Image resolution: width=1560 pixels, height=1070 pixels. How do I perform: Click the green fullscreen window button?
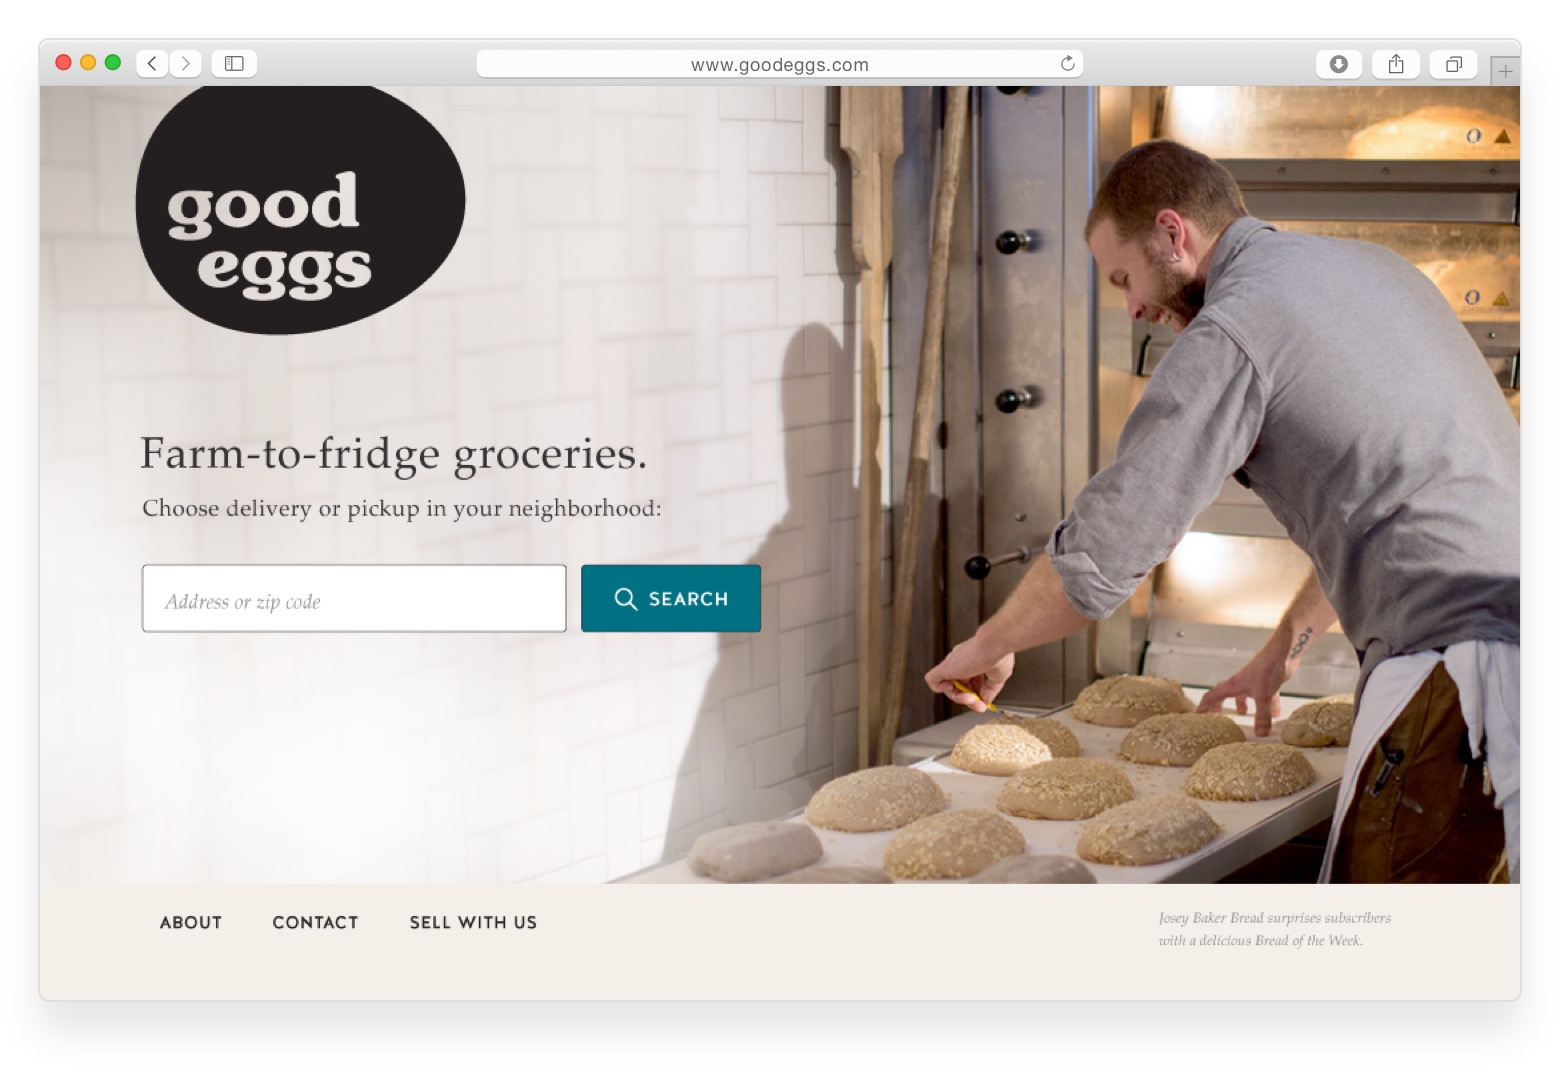113,62
